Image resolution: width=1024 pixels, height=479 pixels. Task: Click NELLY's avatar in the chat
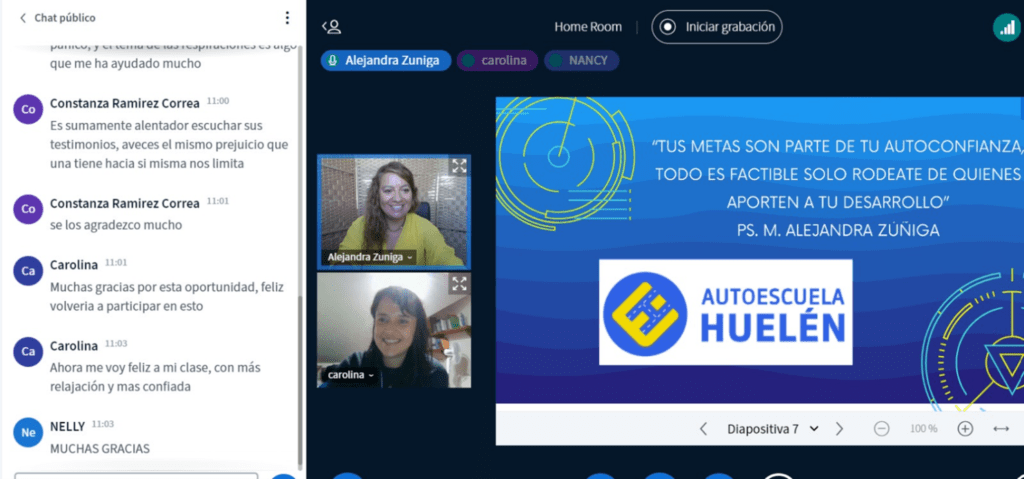coord(28,431)
